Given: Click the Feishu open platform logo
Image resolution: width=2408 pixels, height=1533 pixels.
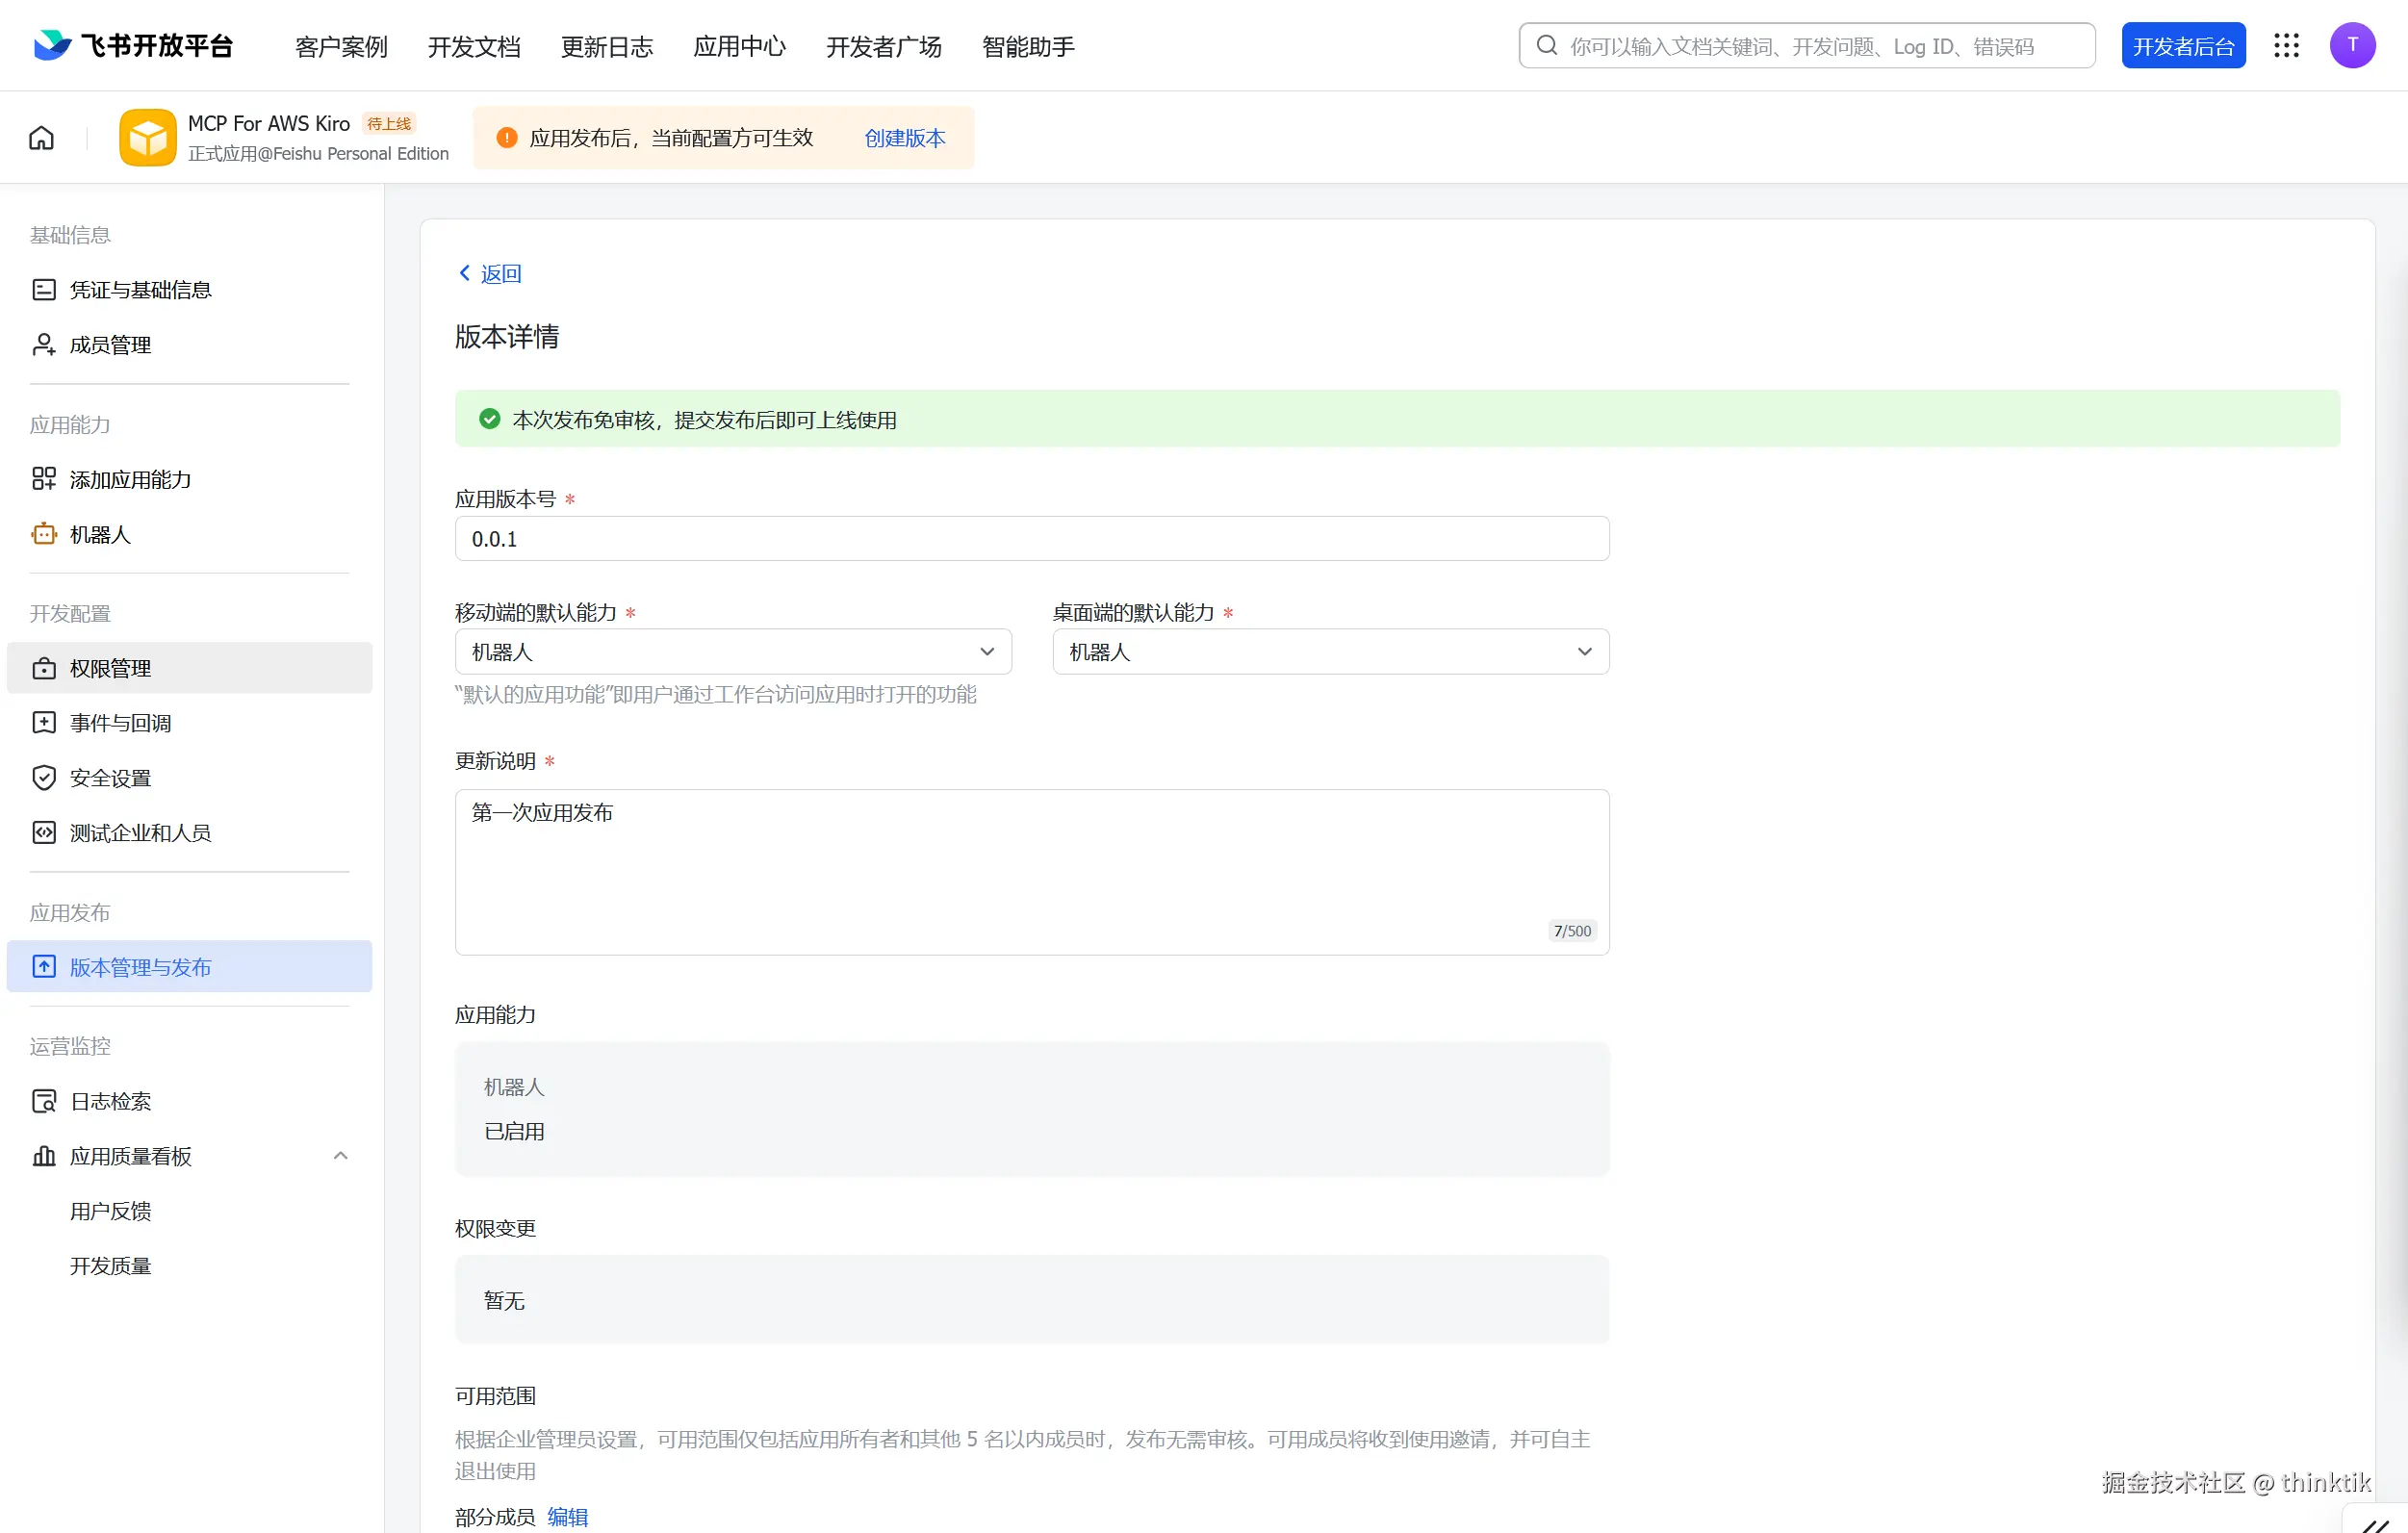Looking at the screenshot, I should click(x=133, y=46).
